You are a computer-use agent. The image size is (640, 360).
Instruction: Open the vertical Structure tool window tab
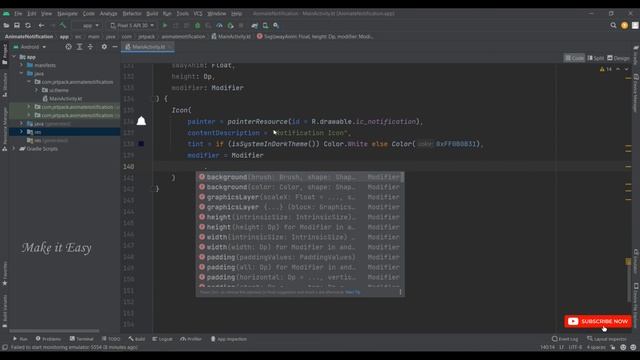pyautogui.click(x=4, y=84)
